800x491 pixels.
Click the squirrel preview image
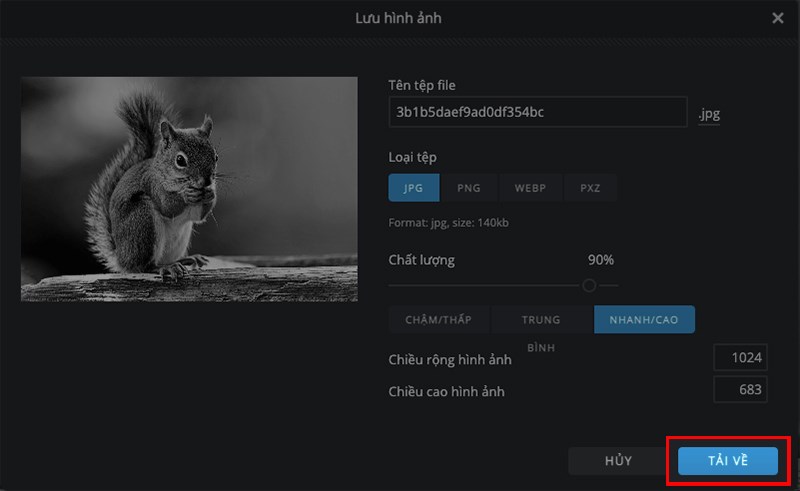click(189, 189)
